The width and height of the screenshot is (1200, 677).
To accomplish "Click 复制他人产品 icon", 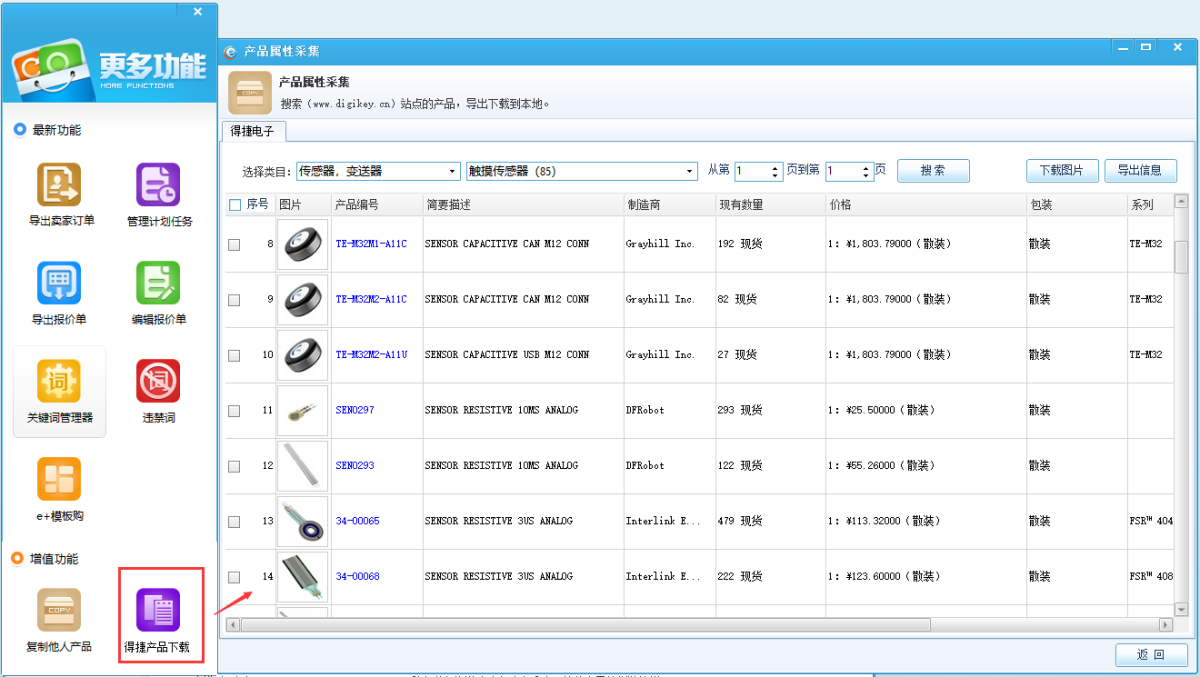I will [x=59, y=610].
